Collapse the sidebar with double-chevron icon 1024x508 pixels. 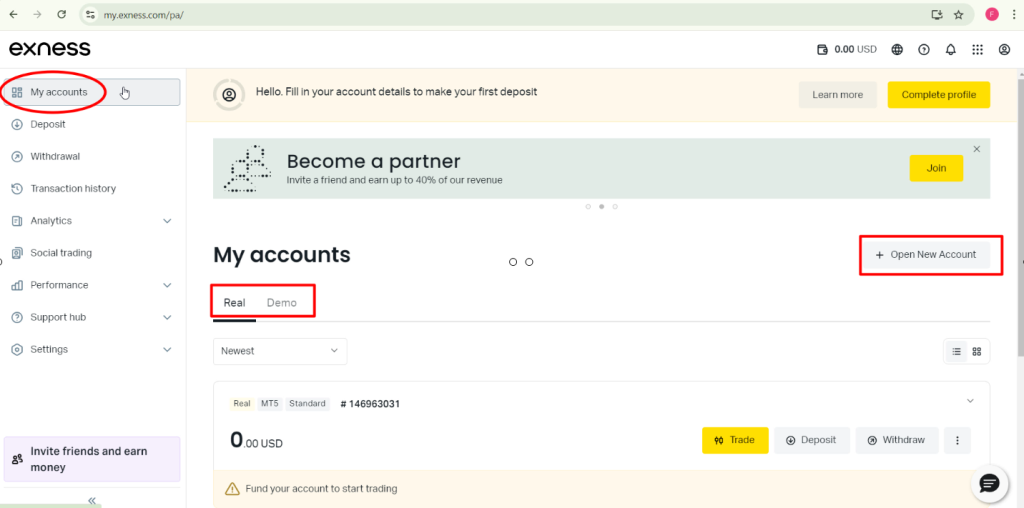(x=92, y=500)
